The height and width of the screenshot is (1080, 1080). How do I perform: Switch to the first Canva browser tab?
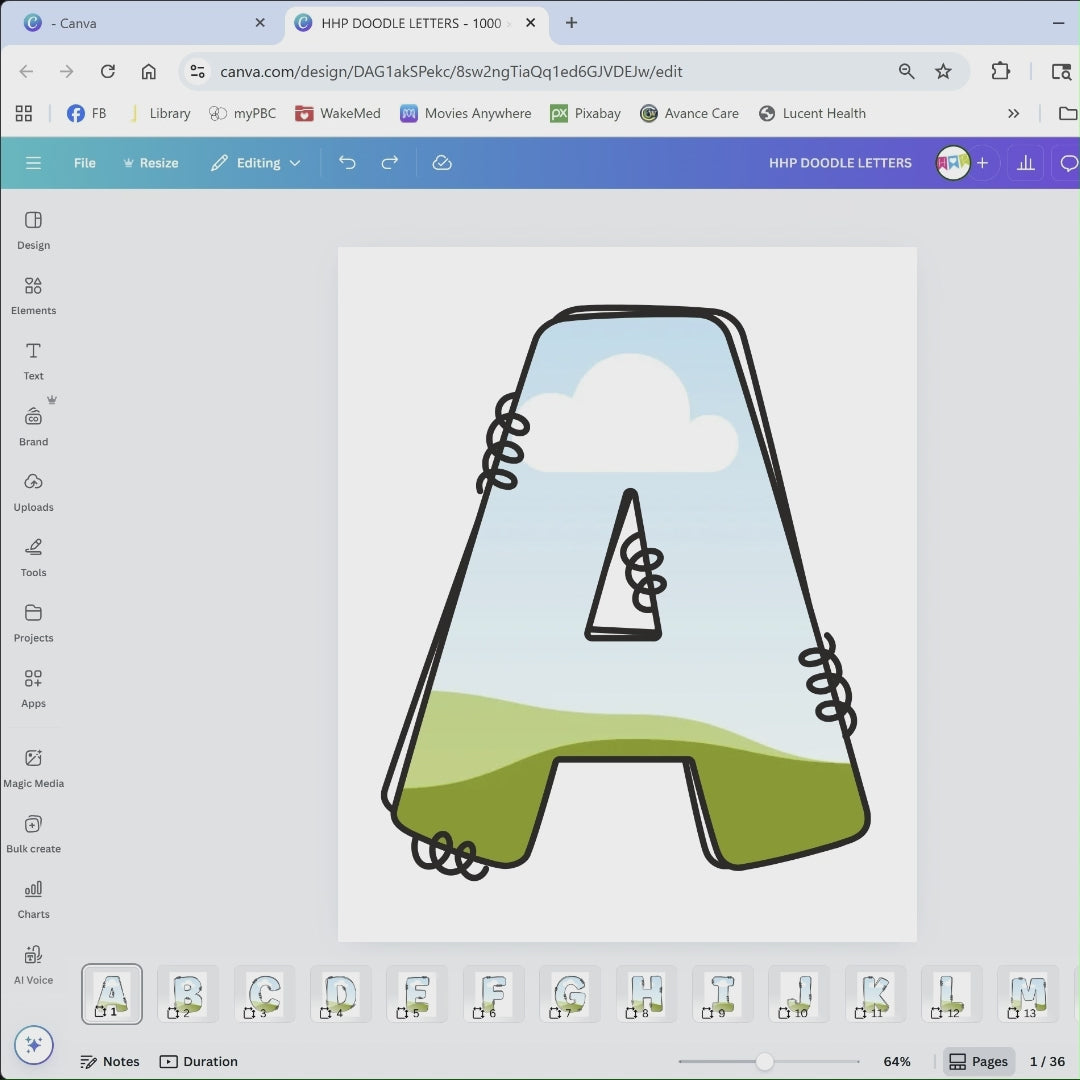click(140, 23)
